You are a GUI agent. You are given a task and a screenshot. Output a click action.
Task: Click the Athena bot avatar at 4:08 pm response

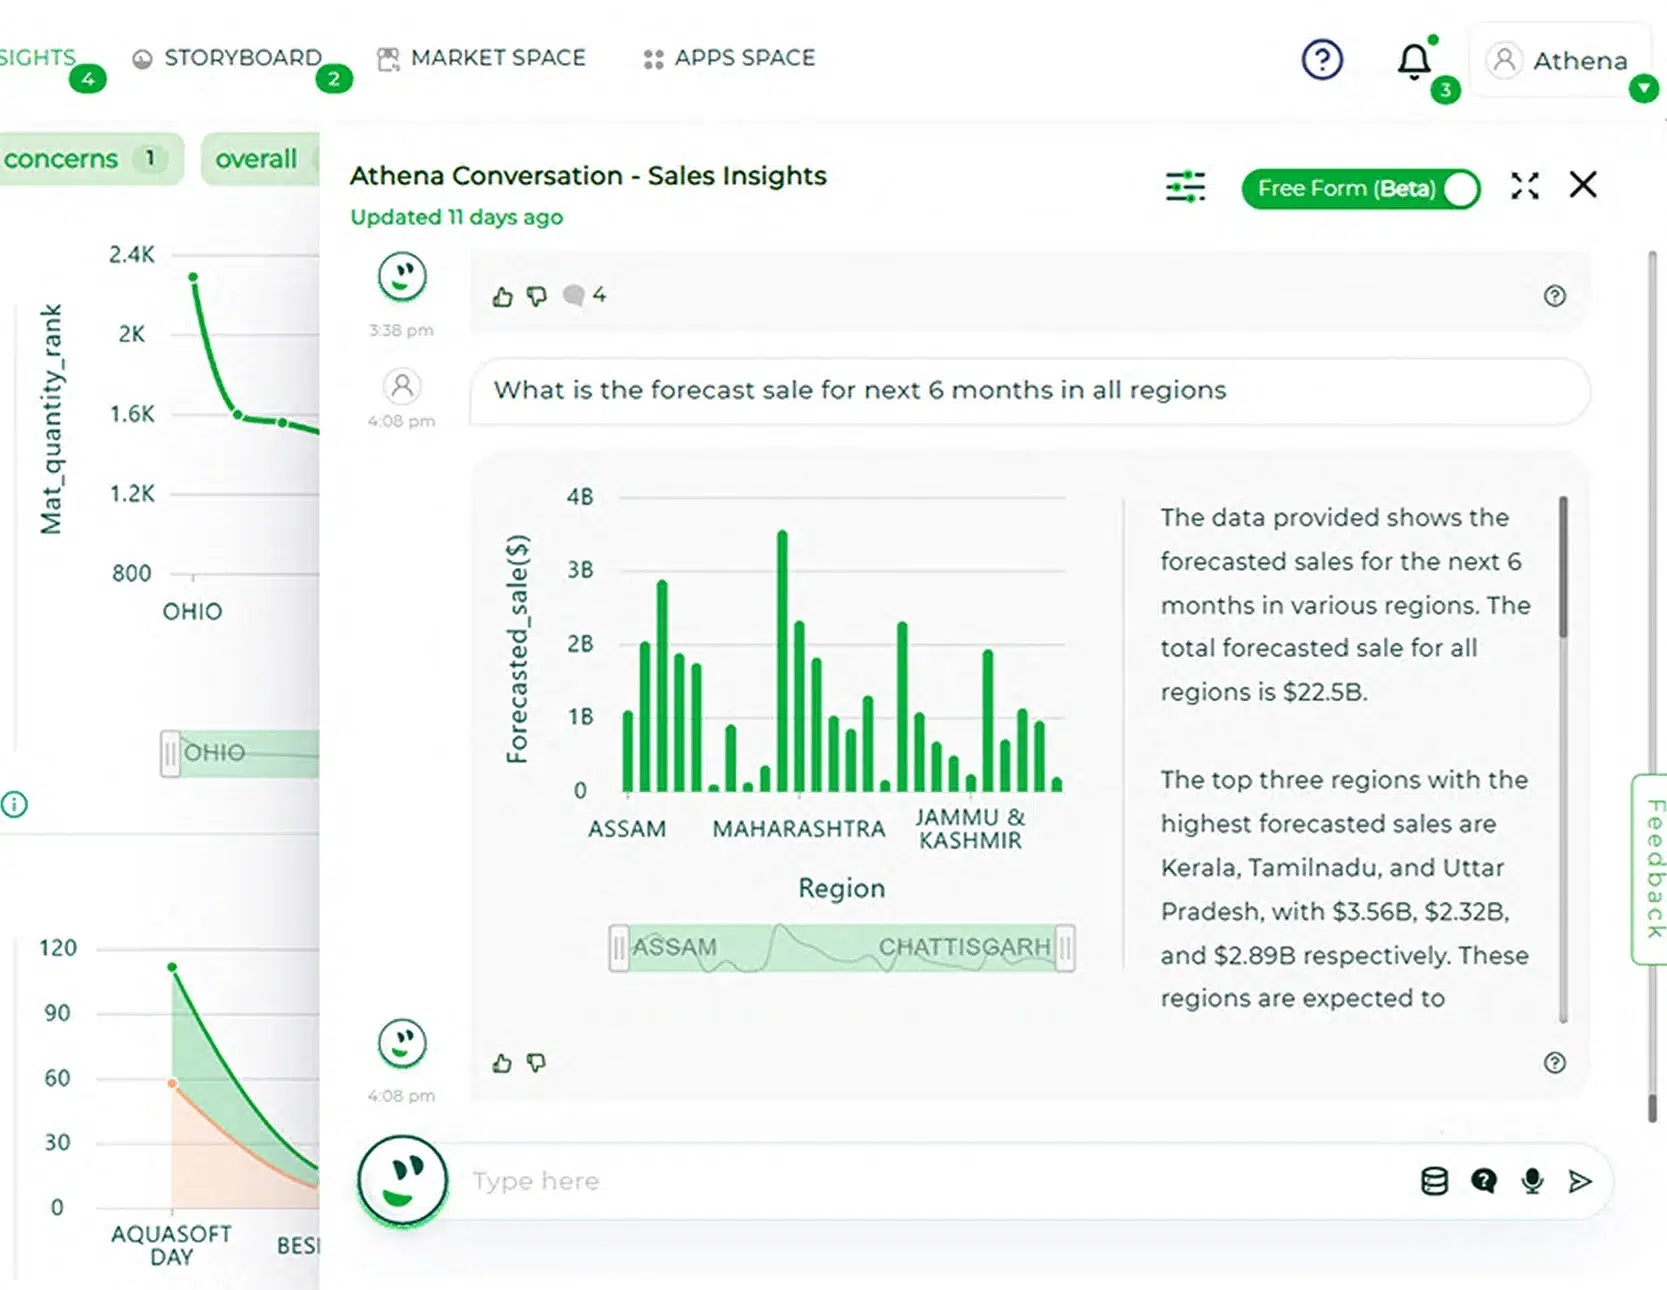pos(402,1044)
